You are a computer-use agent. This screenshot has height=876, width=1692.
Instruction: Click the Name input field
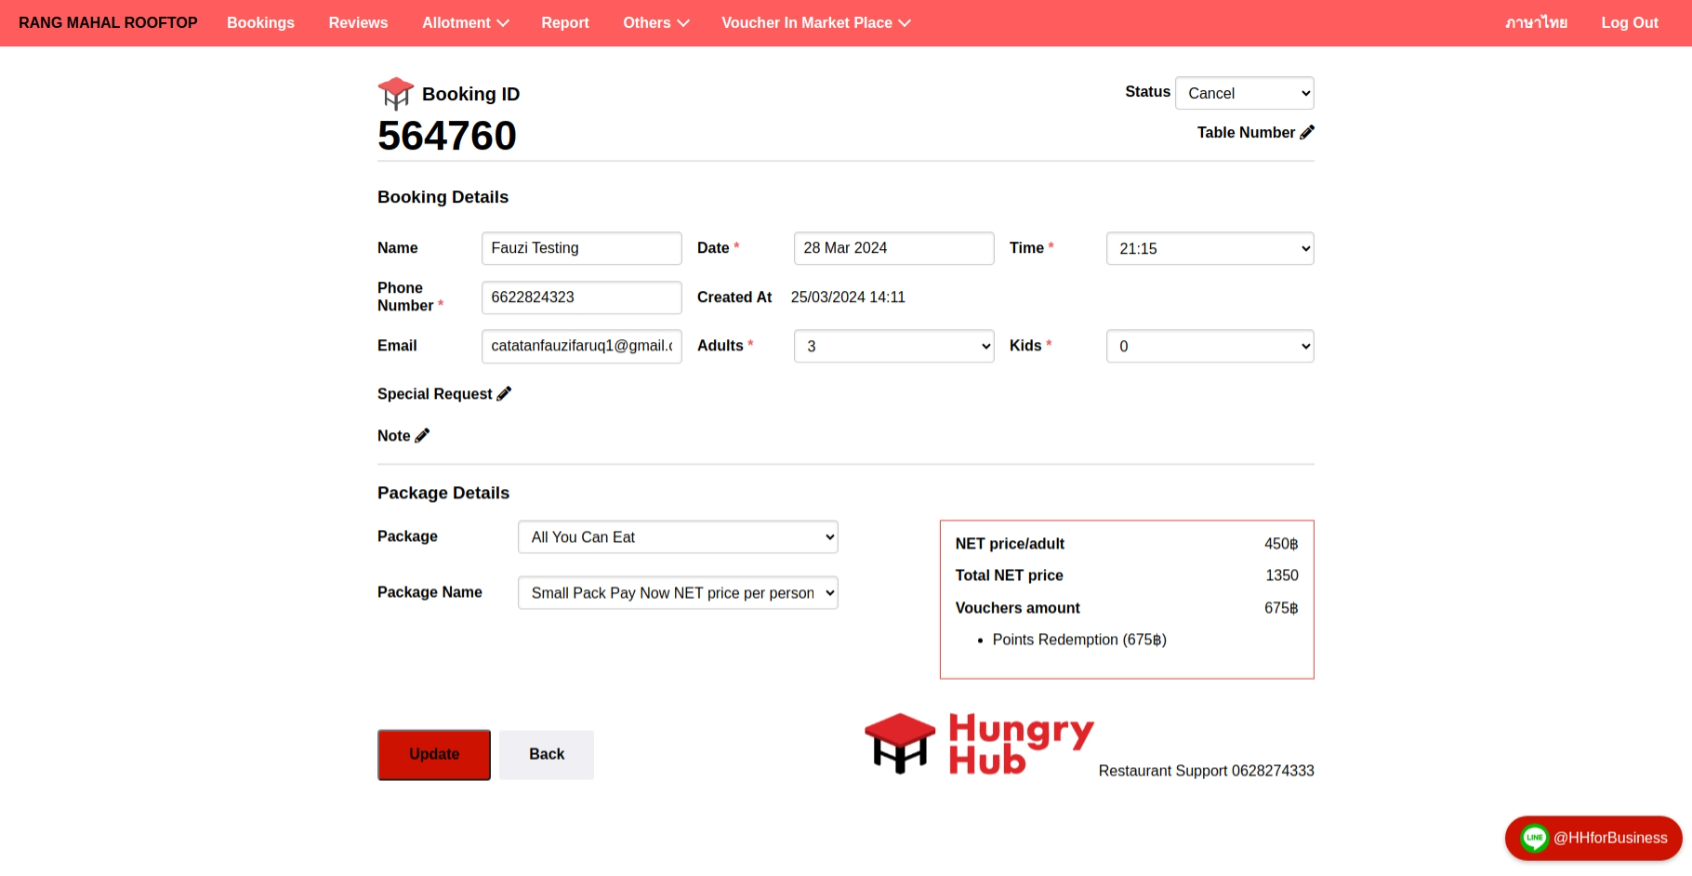click(581, 248)
